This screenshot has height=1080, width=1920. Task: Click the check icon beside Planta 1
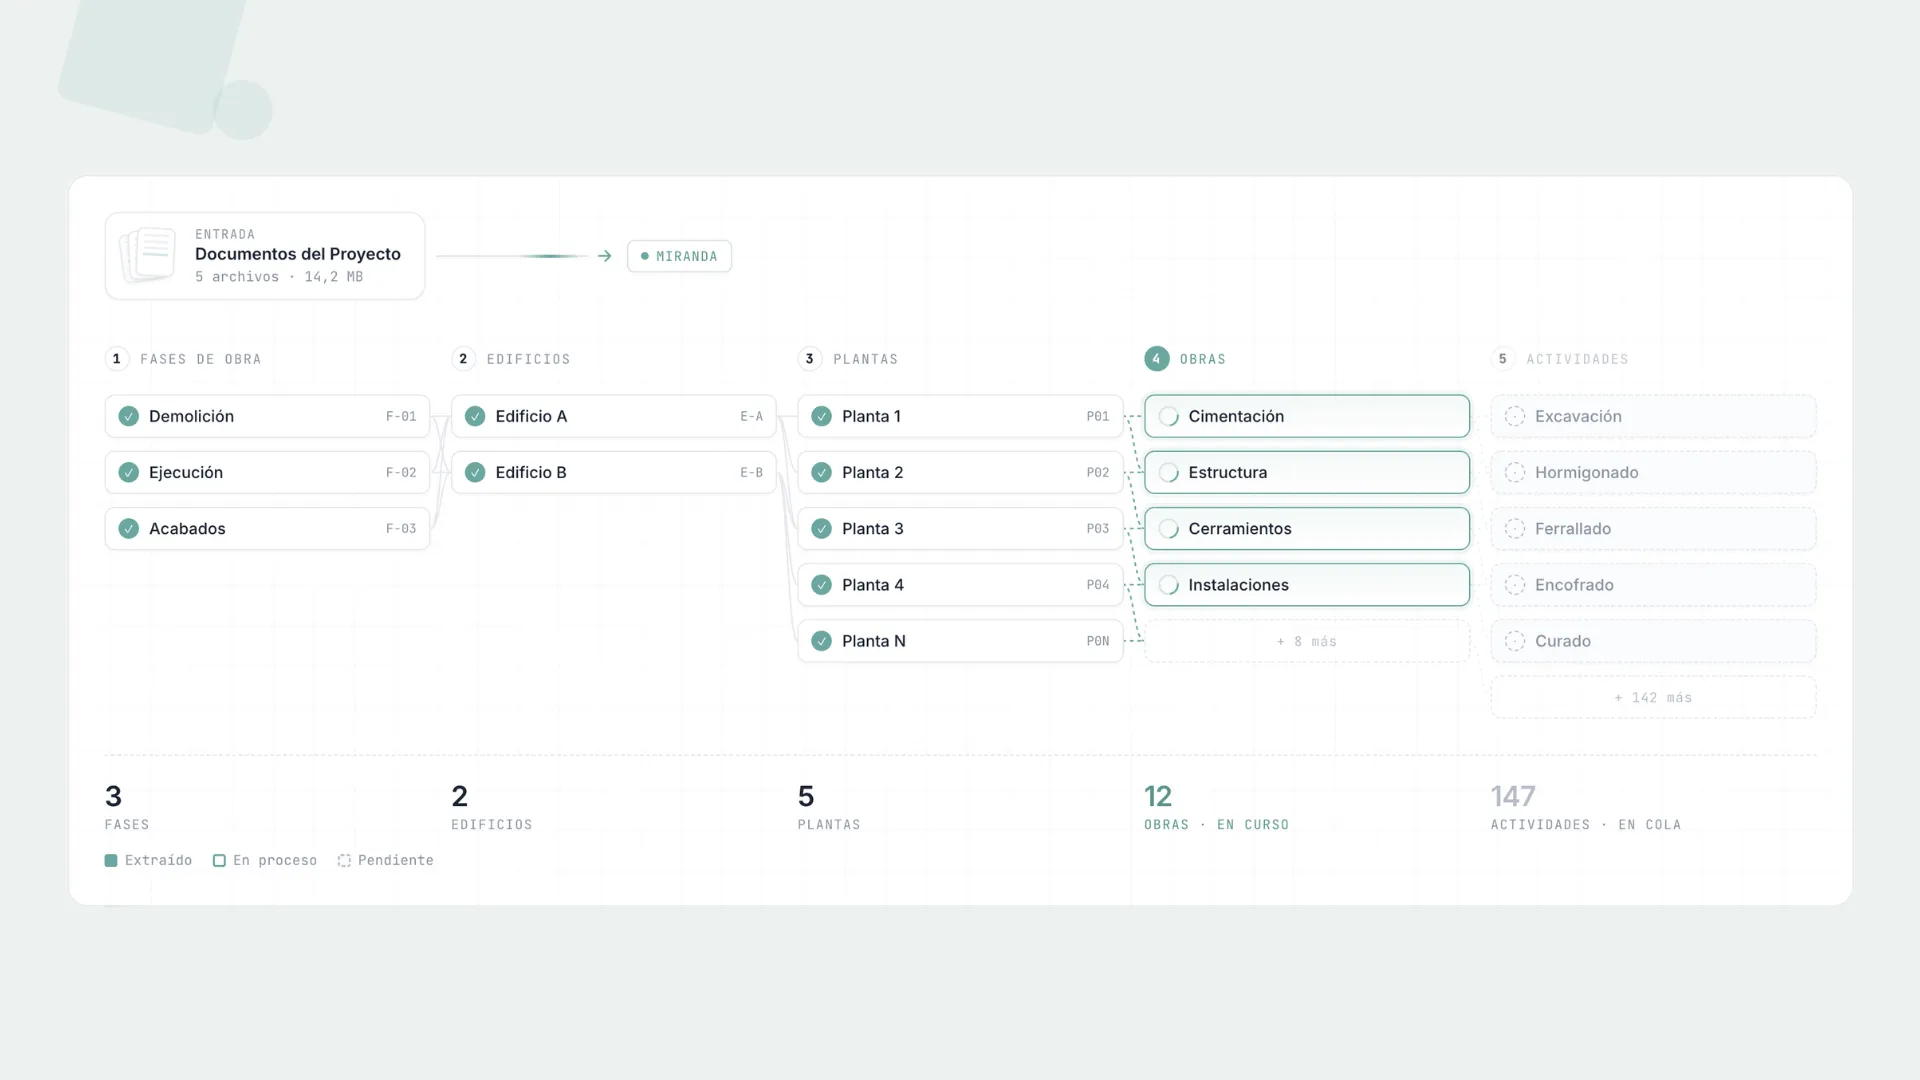[x=822, y=416]
